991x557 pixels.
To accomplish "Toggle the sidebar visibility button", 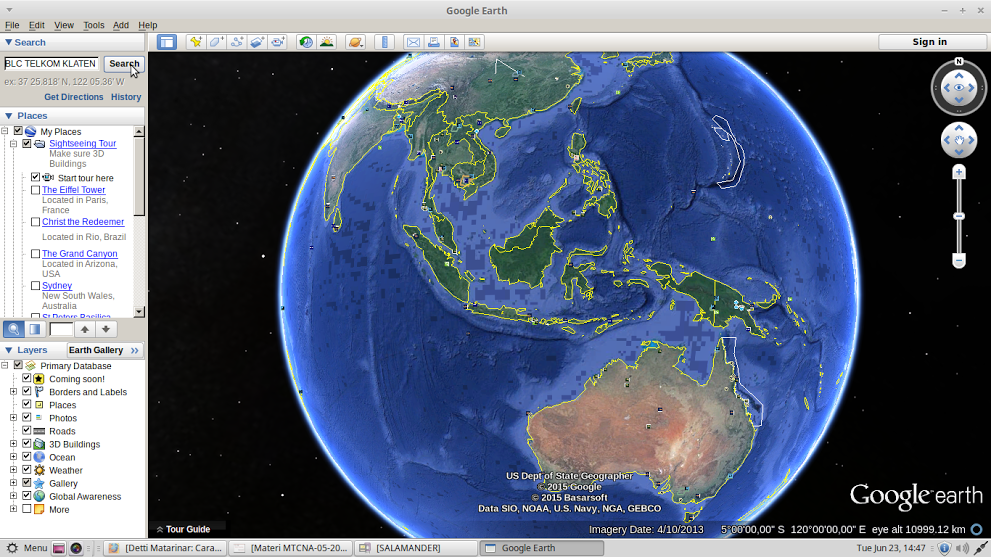I will point(167,42).
